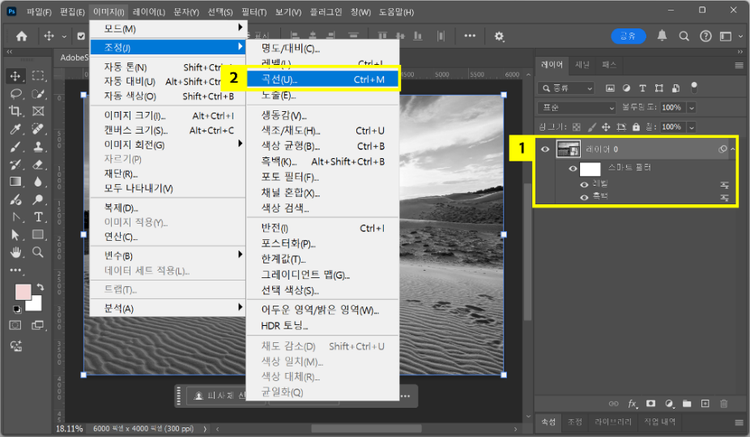The image size is (750, 437).
Task: Select the Crop tool
Action: 15,111
